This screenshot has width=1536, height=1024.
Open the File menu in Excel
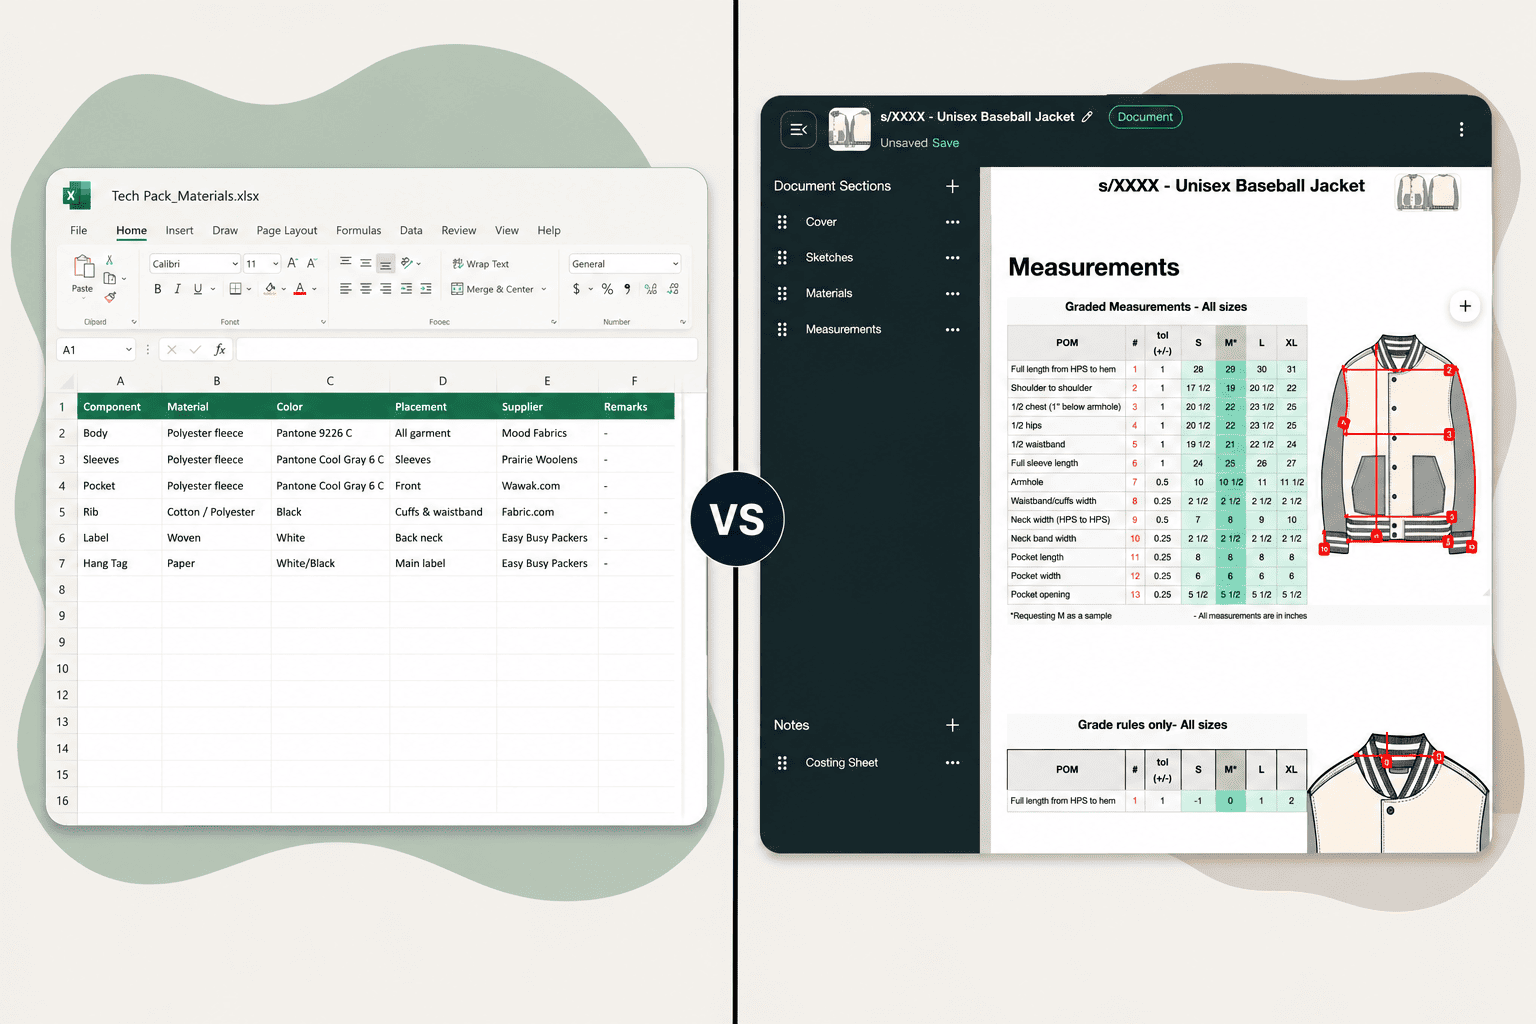79,231
